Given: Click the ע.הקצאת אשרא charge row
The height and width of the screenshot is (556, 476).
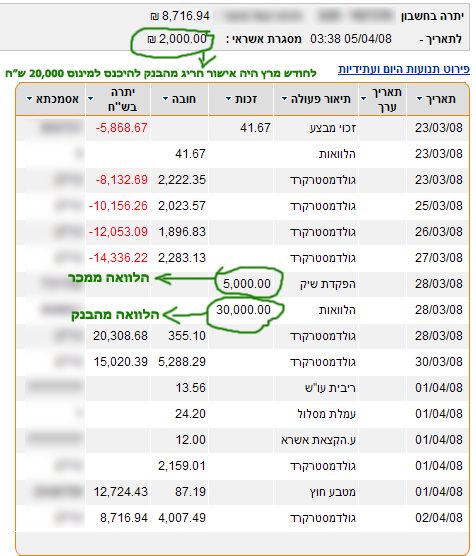Looking at the screenshot, I should coord(243,440).
